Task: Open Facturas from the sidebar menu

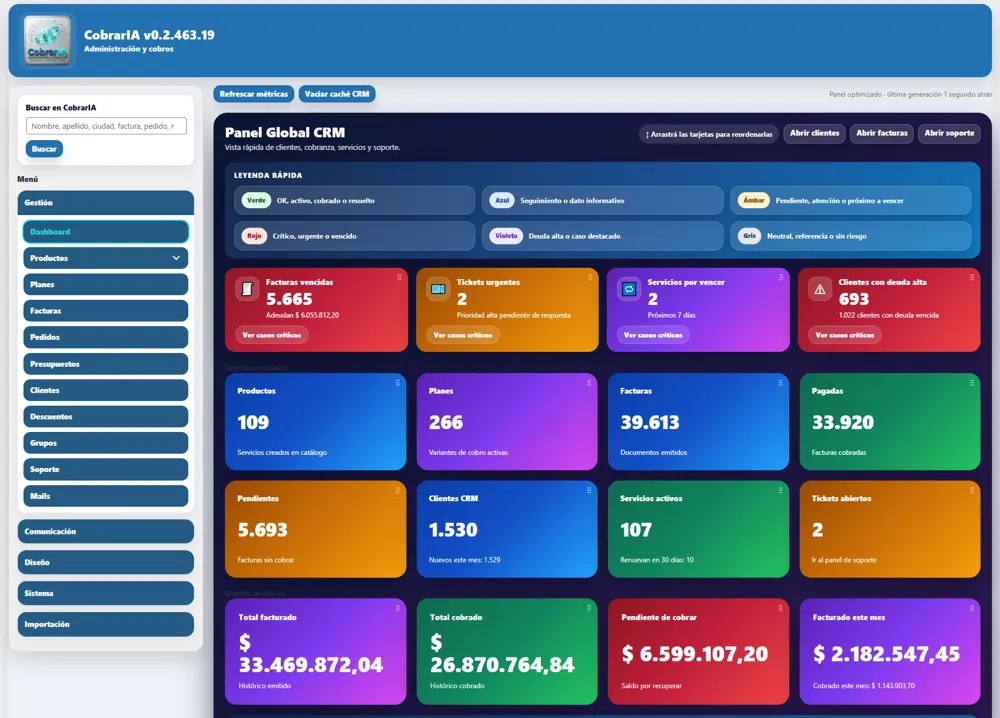Action: click(x=105, y=311)
